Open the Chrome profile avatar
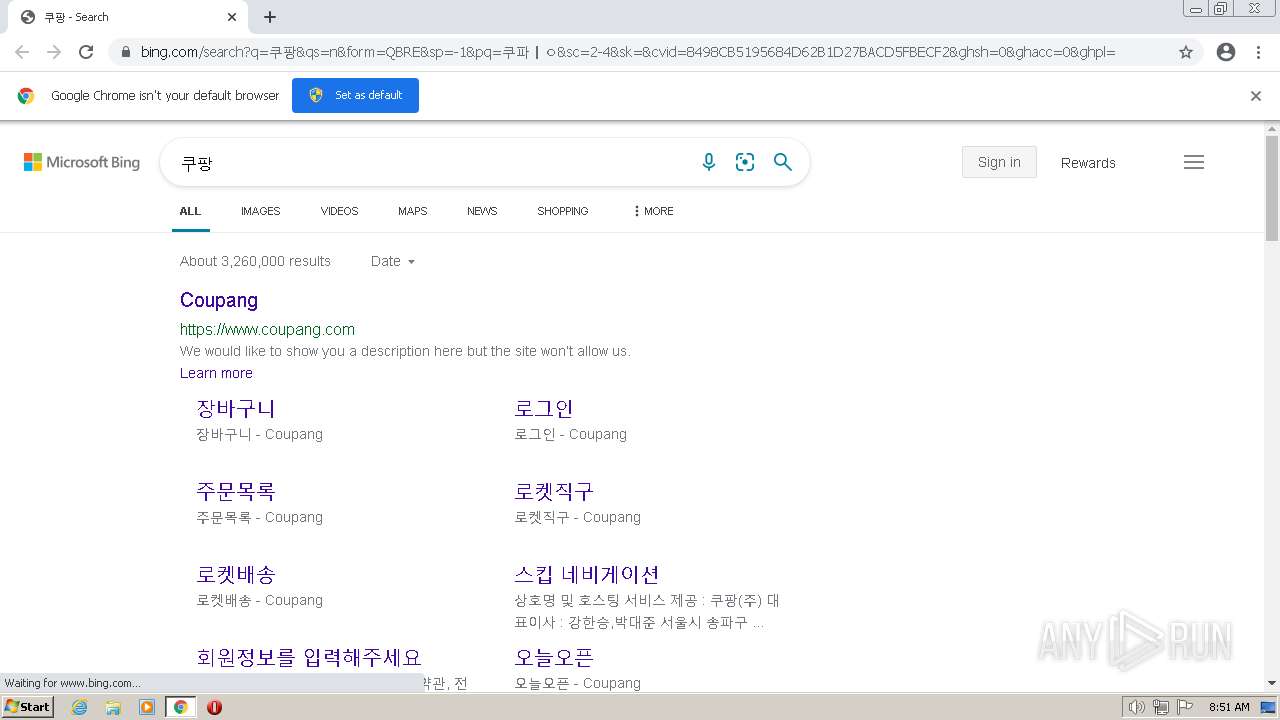The height and width of the screenshot is (720, 1280). [1226, 52]
